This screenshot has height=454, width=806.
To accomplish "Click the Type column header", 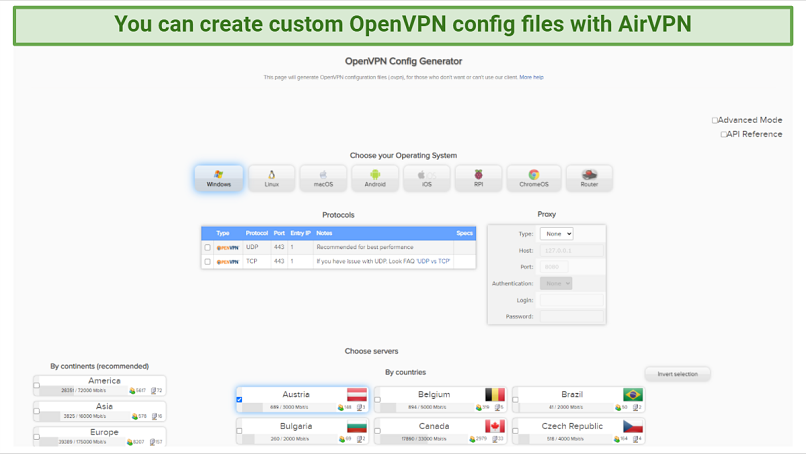I will pos(223,233).
